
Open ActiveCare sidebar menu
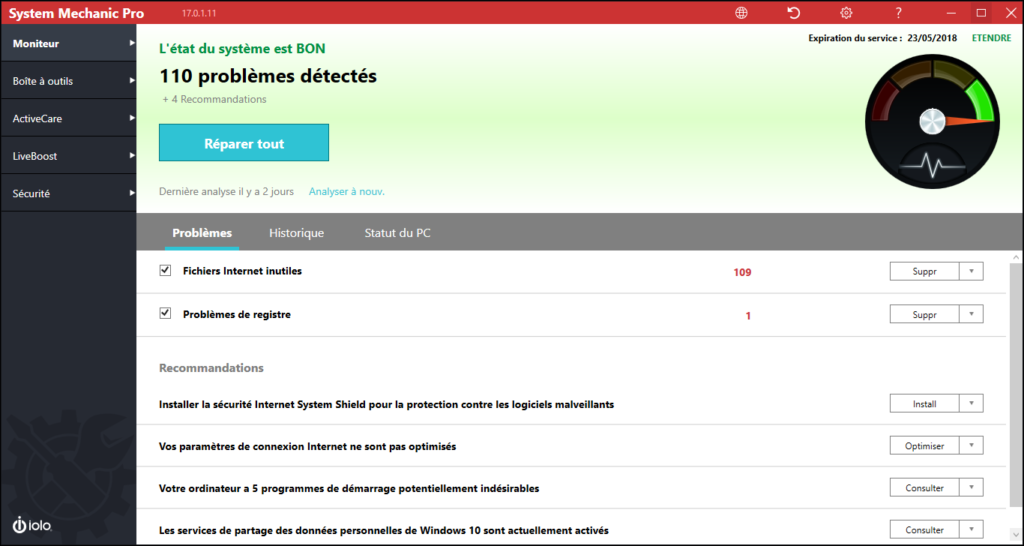[x=68, y=118]
